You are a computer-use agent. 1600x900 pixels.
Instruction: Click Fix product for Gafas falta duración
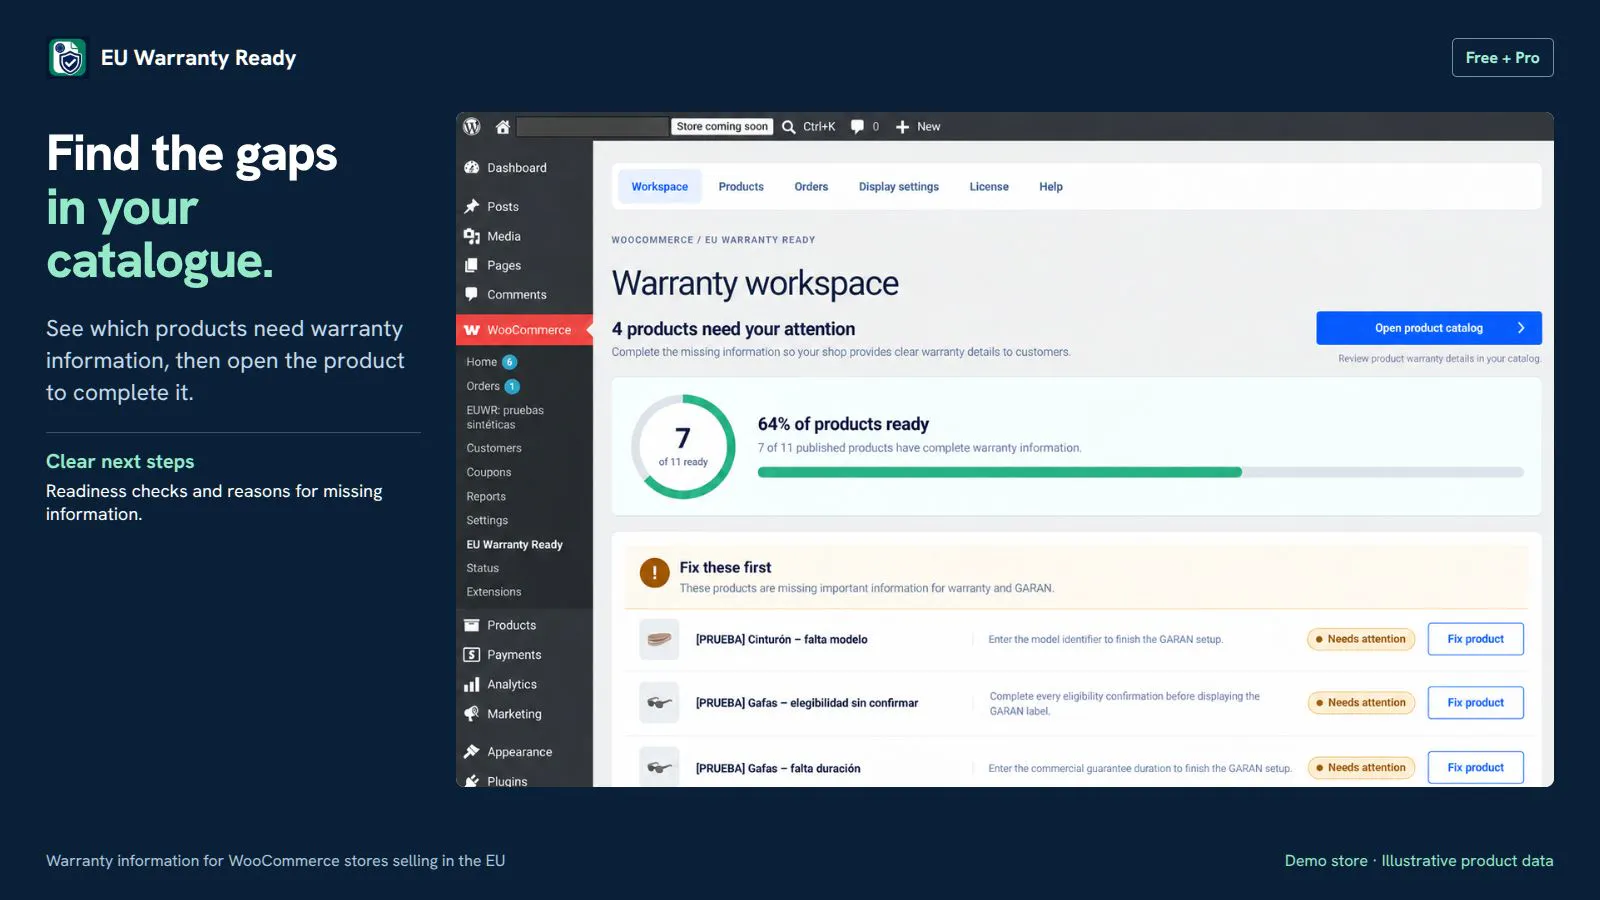click(1476, 768)
